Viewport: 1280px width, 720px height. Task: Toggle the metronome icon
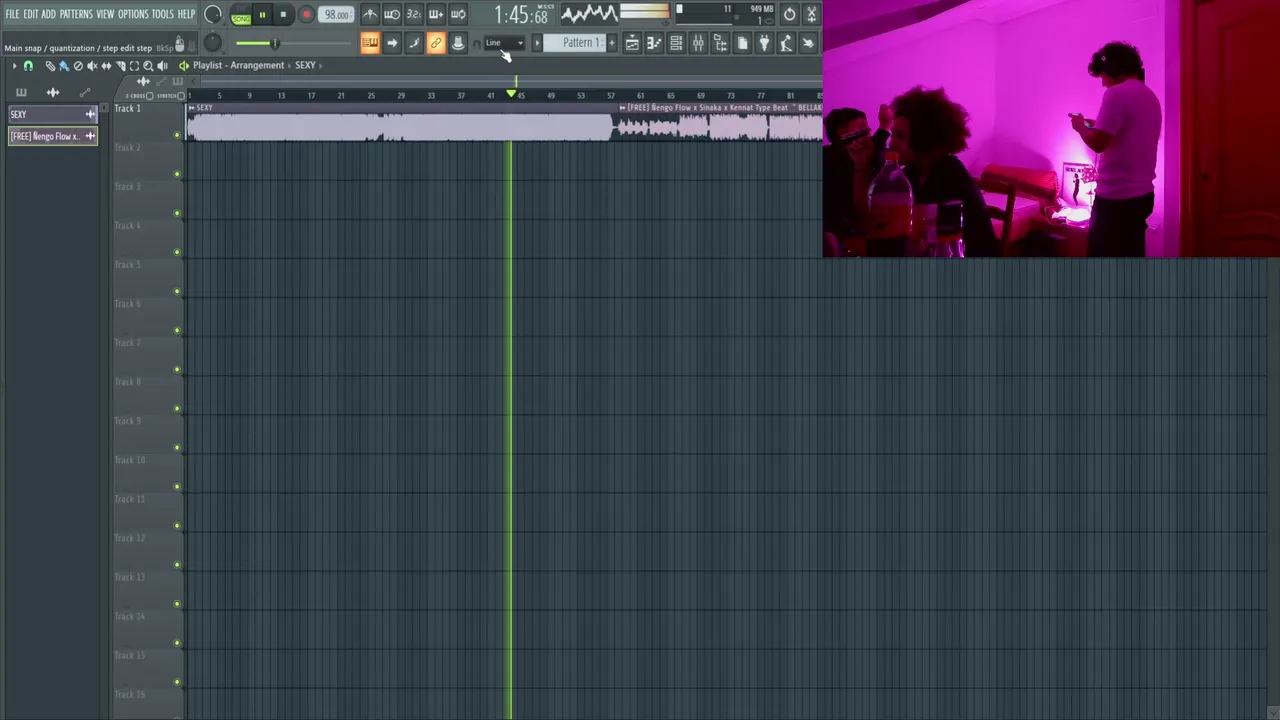tap(370, 14)
